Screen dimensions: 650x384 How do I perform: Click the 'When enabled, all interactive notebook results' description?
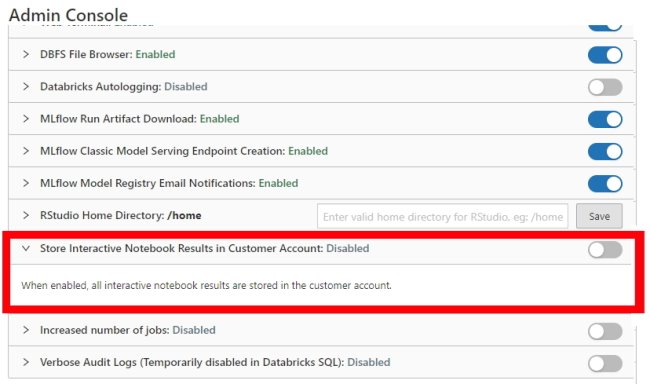tap(206, 285)
